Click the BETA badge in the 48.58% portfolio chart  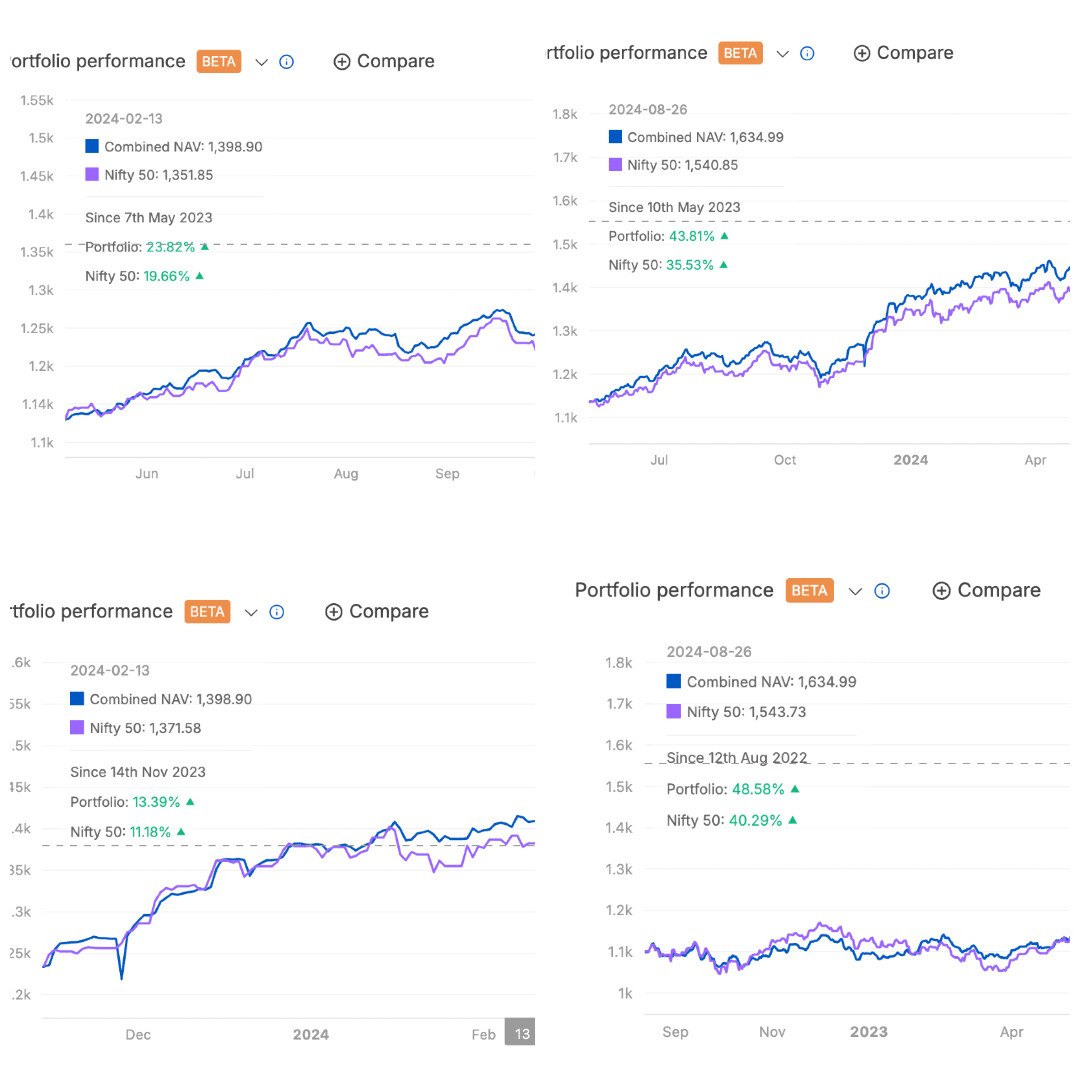(809, 591)
